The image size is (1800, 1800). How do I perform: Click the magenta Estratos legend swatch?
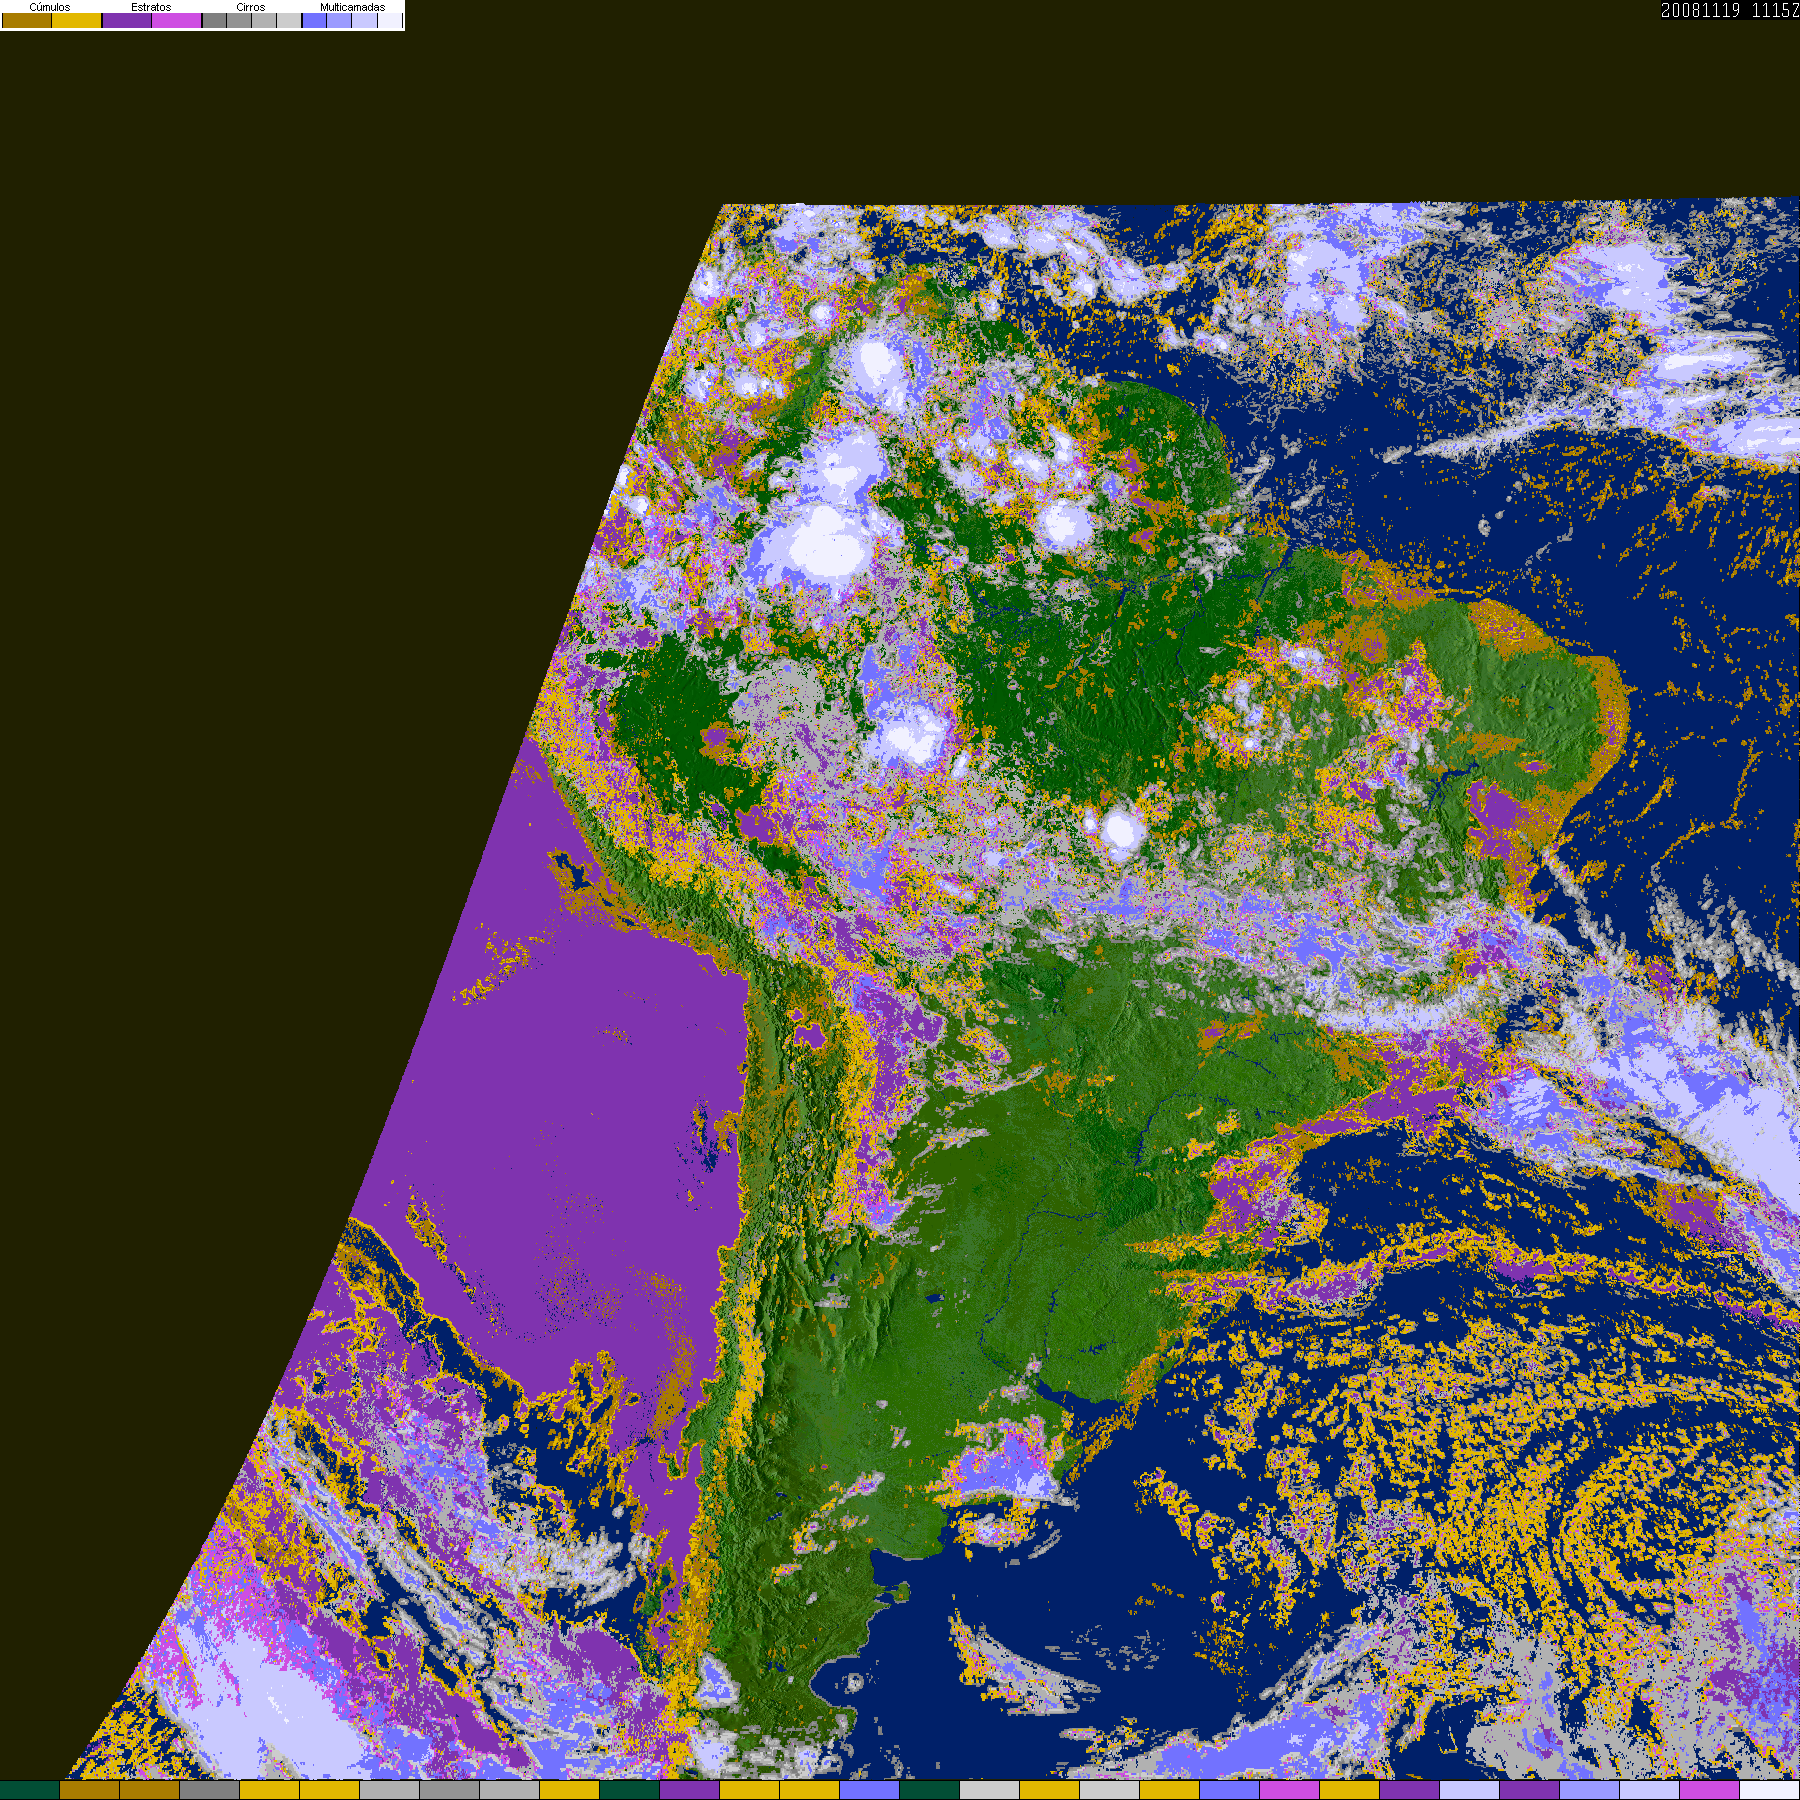pyautogui.click(x=177, y=20)
